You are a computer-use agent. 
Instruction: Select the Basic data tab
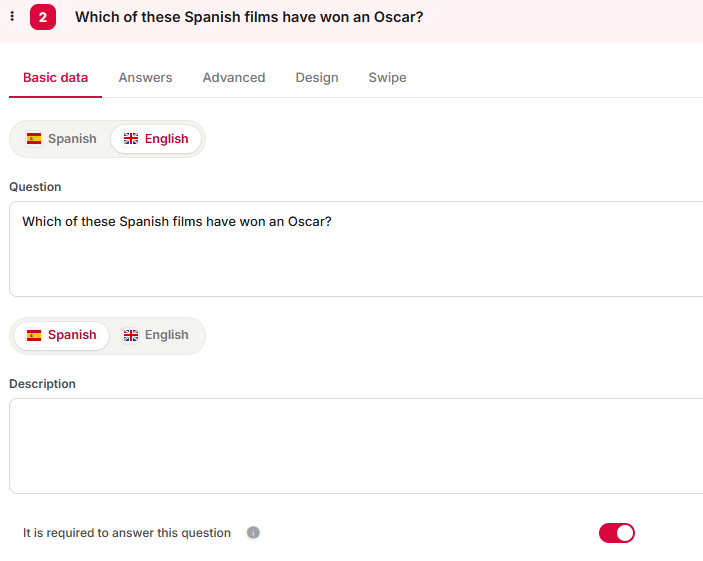56,78
